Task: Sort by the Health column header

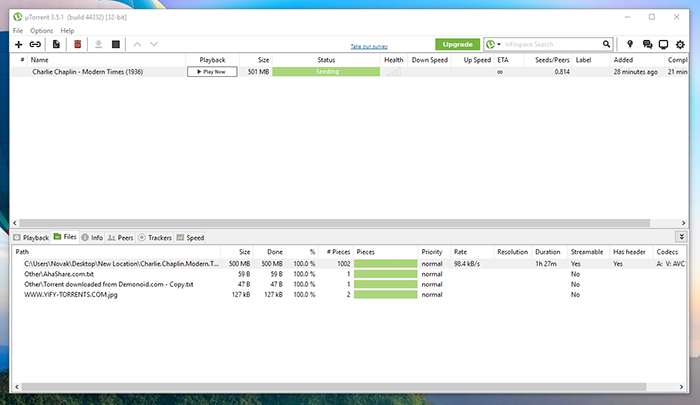Action: pos(394,60)
